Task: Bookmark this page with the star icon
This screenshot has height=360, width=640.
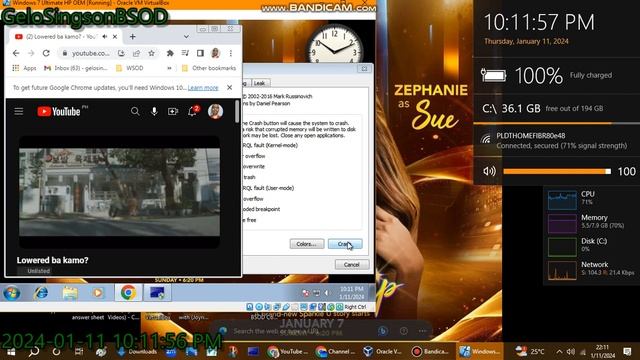Action: tap(151, 53)
